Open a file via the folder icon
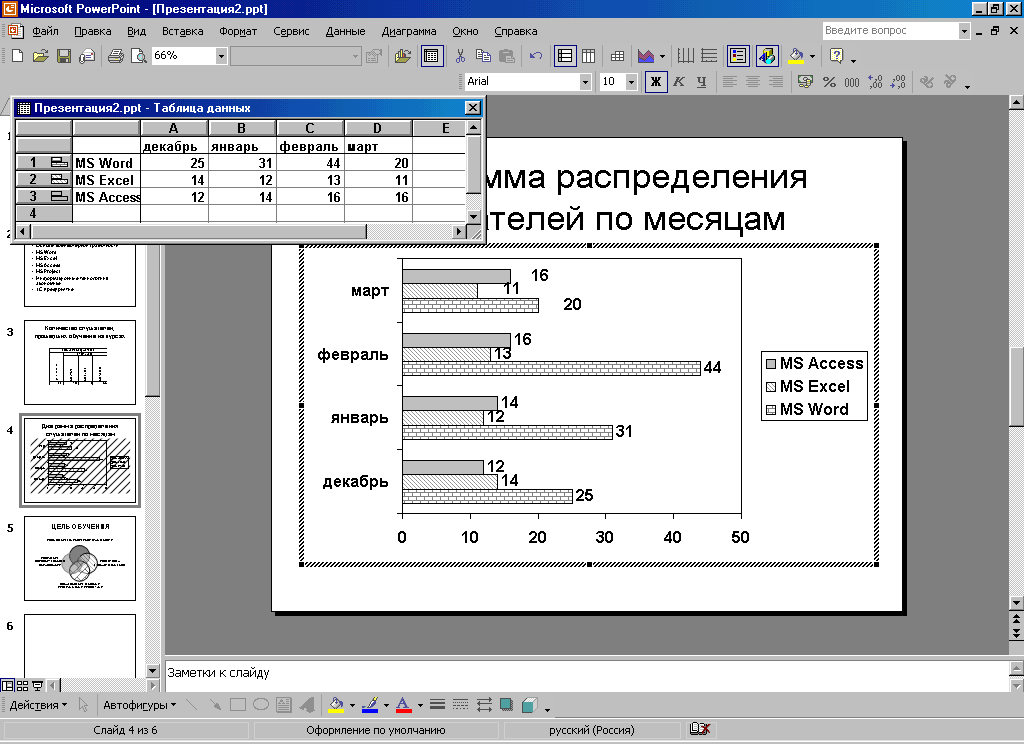Viewport: 1024px width, 744px height. tap(40, 56)
